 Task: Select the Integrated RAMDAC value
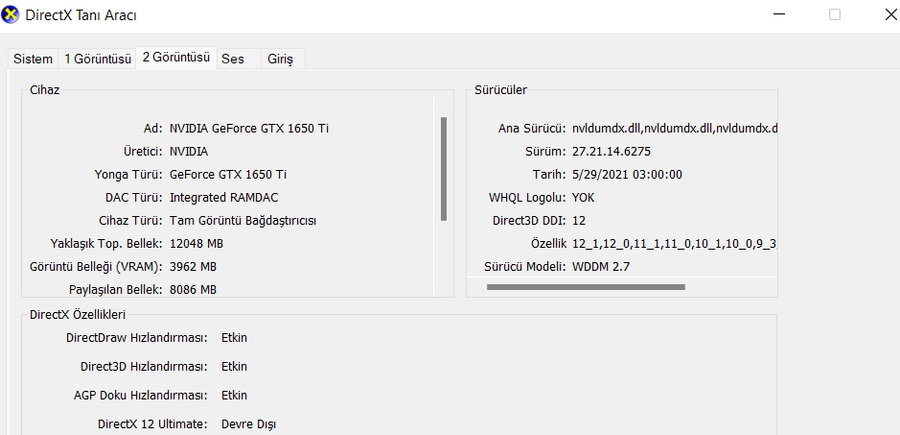[x=224, y=197]
